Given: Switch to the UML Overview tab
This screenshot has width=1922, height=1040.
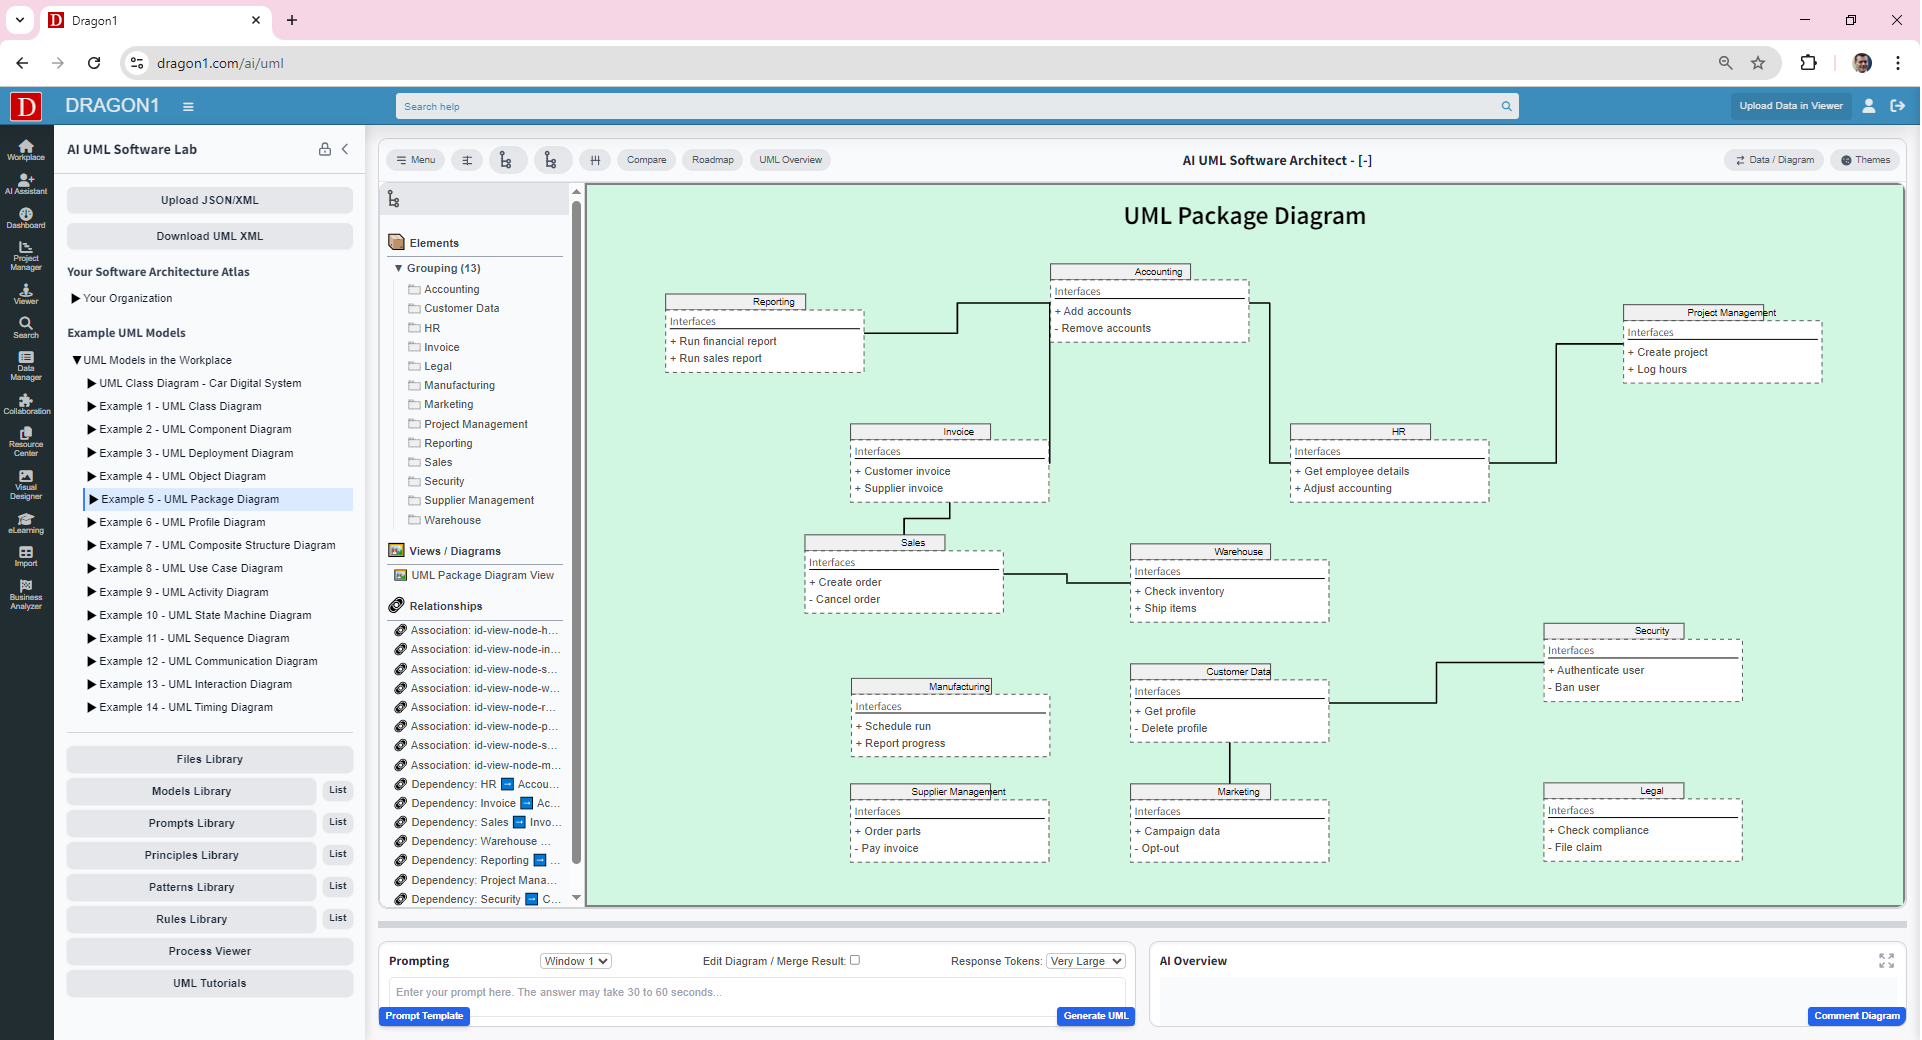Looking at the screenshot, I should [790, 160].
